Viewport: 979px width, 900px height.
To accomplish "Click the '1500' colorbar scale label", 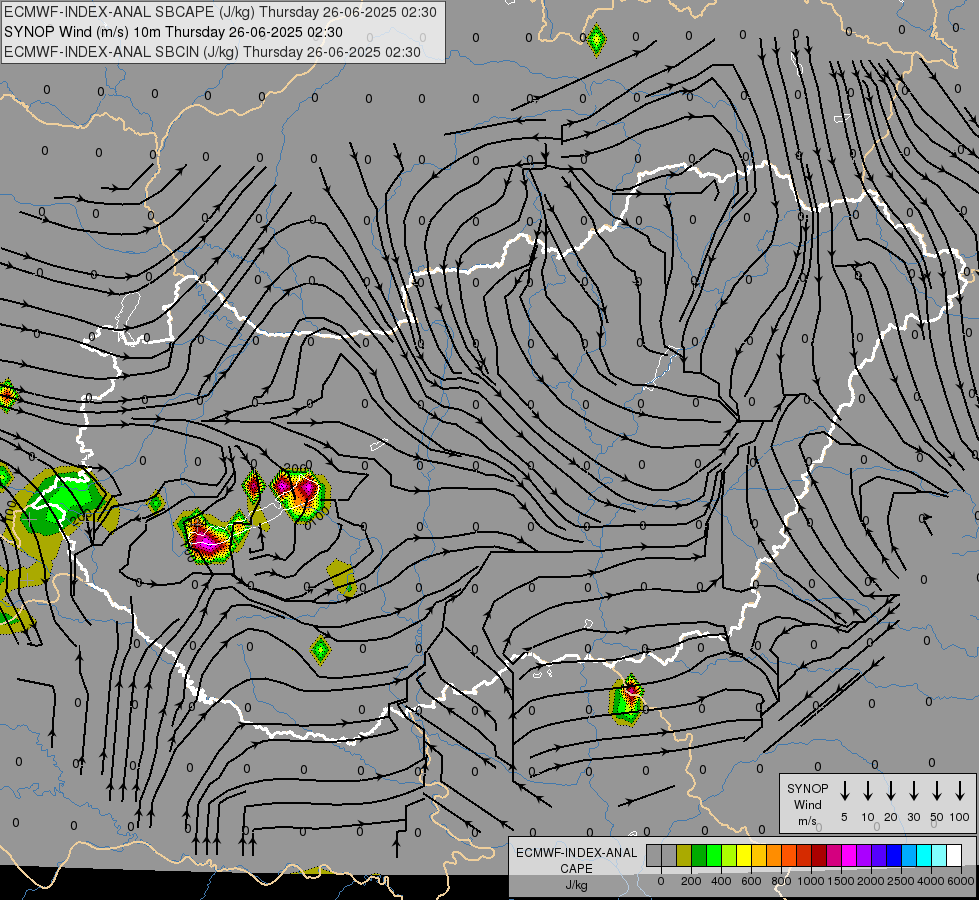I will point(841,881).
